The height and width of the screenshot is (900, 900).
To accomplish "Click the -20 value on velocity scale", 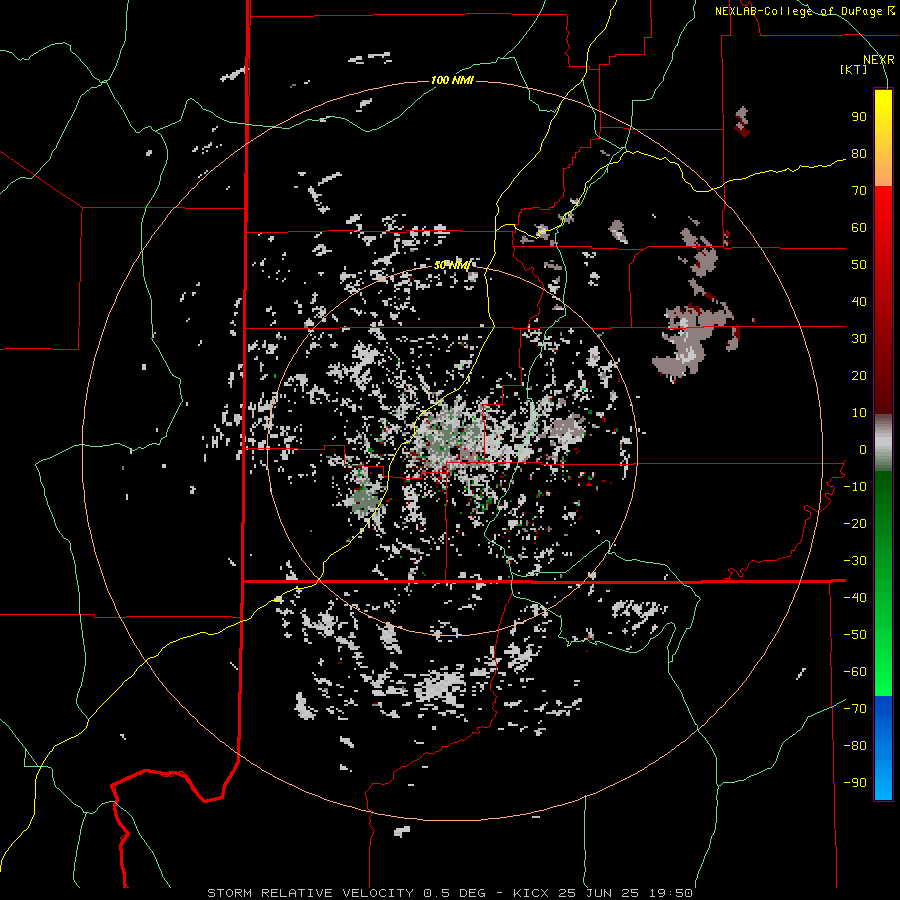I will point(855,524).
